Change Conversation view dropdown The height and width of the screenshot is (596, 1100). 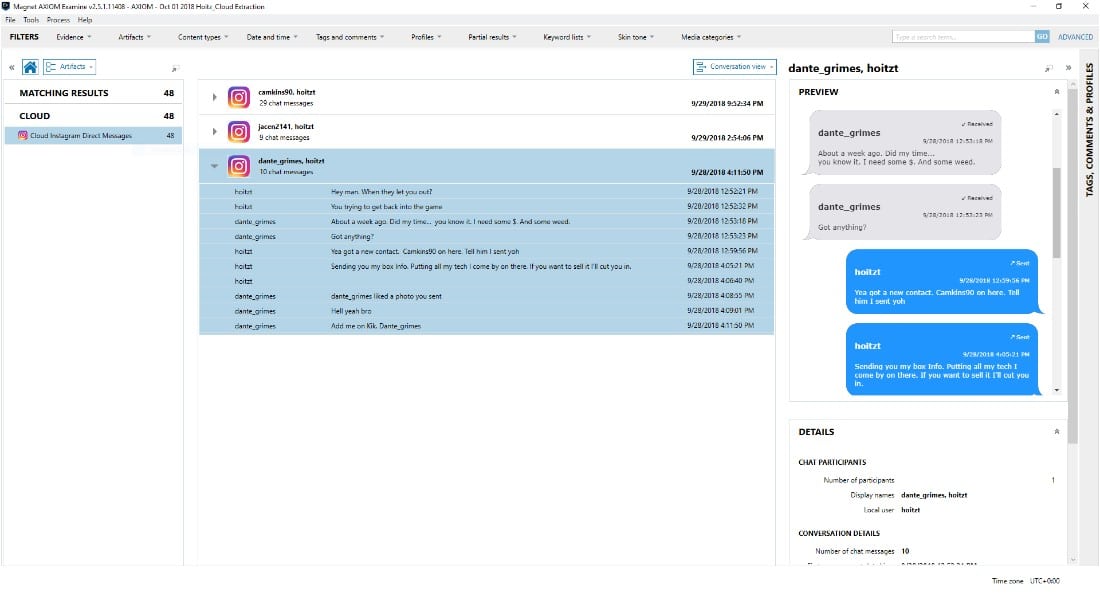[x=735, y=67]
